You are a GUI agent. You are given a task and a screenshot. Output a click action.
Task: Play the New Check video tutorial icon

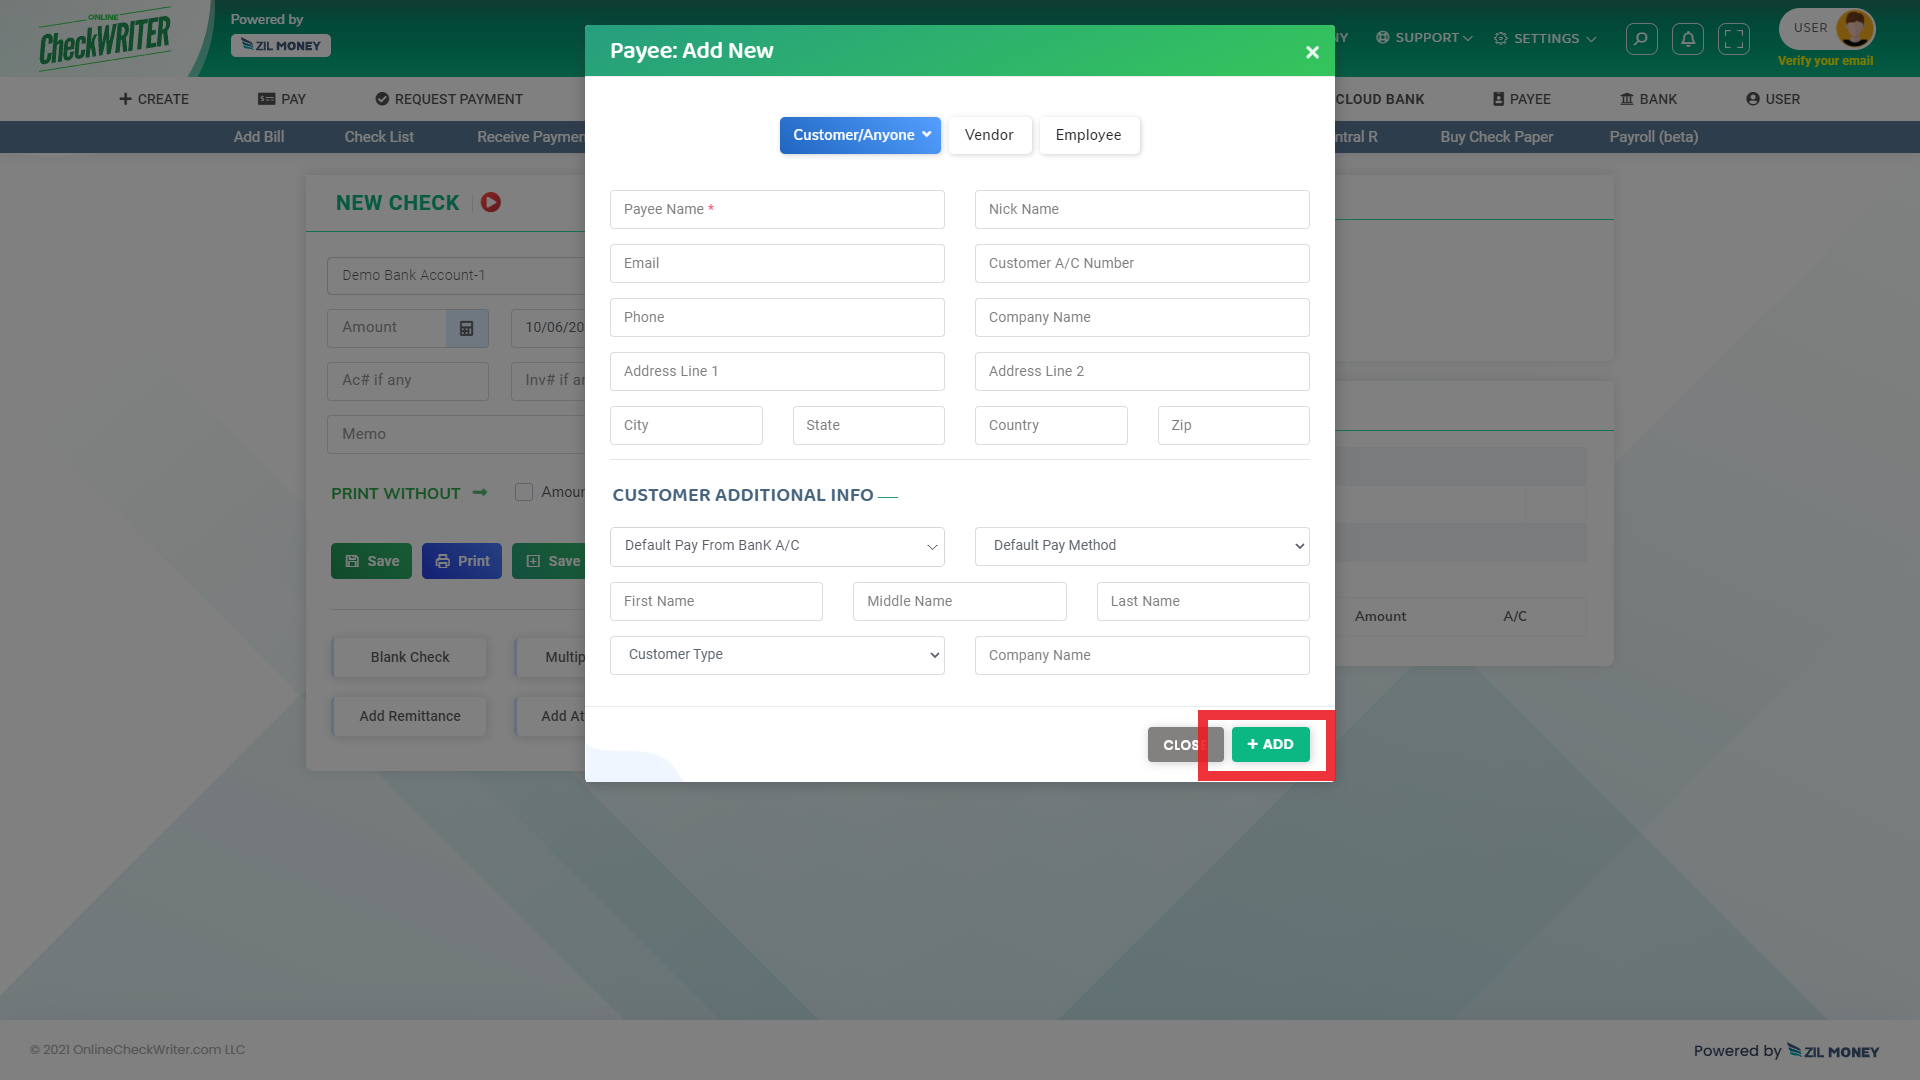pos(490,202)
